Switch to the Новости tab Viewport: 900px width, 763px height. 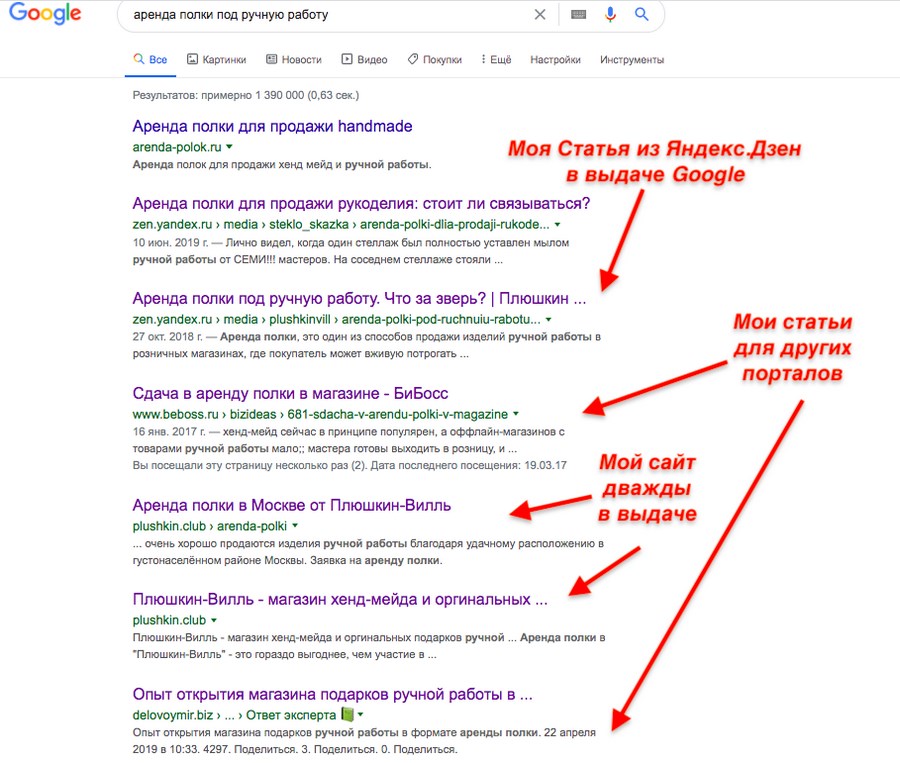(x=294, y=60)
